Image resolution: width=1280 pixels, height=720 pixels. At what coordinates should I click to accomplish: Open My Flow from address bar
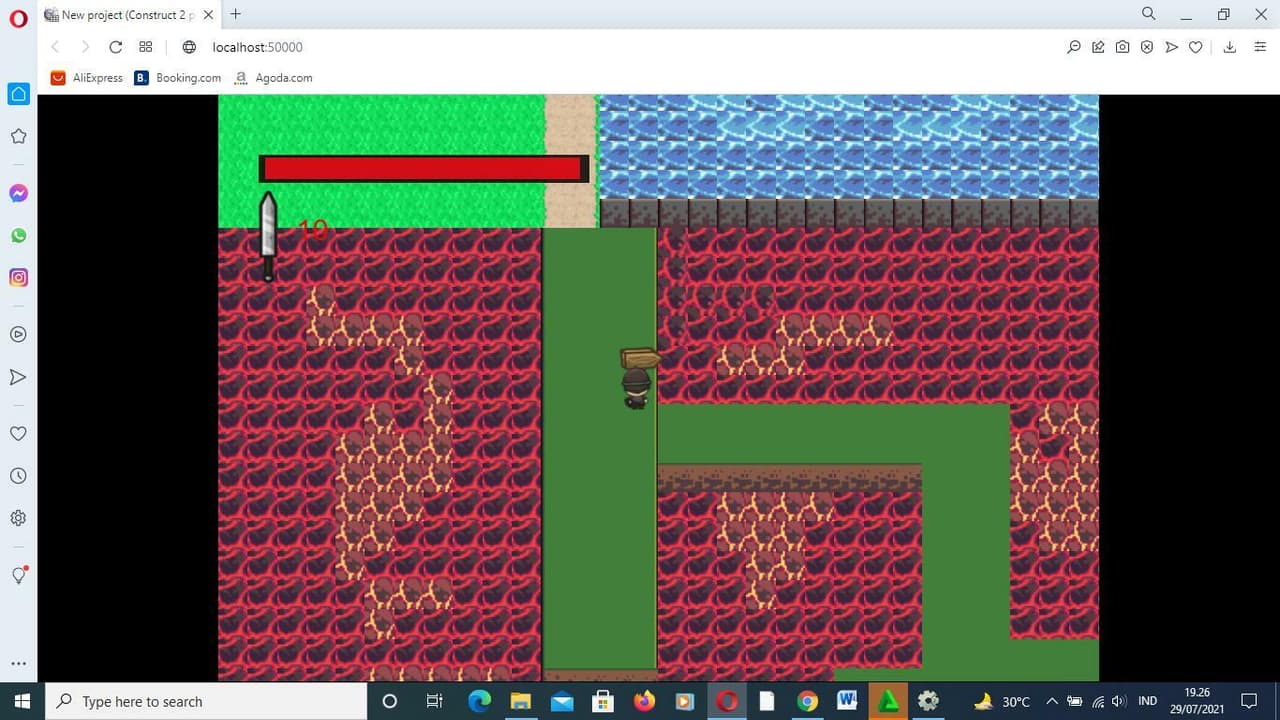(x=1171, y=47)
